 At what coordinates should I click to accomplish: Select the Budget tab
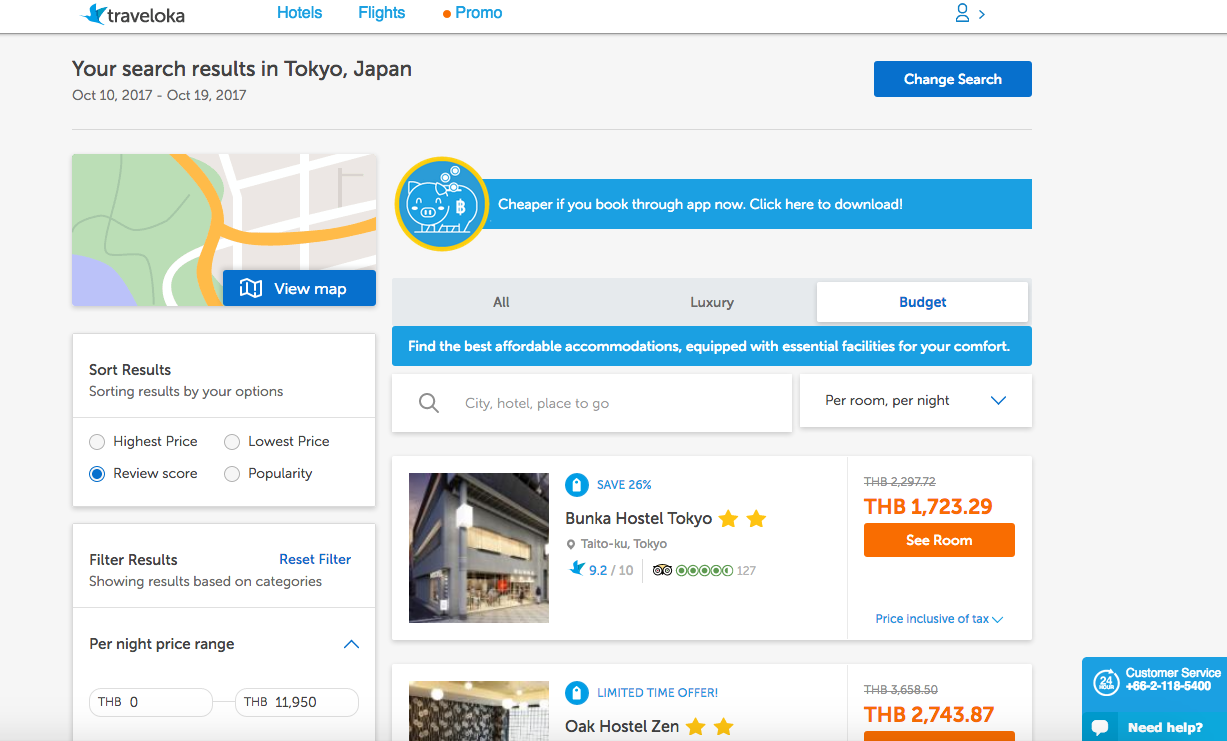923,302
